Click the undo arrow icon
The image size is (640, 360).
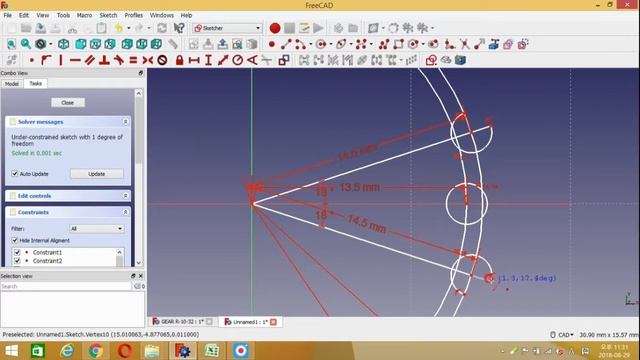(118, 28)
